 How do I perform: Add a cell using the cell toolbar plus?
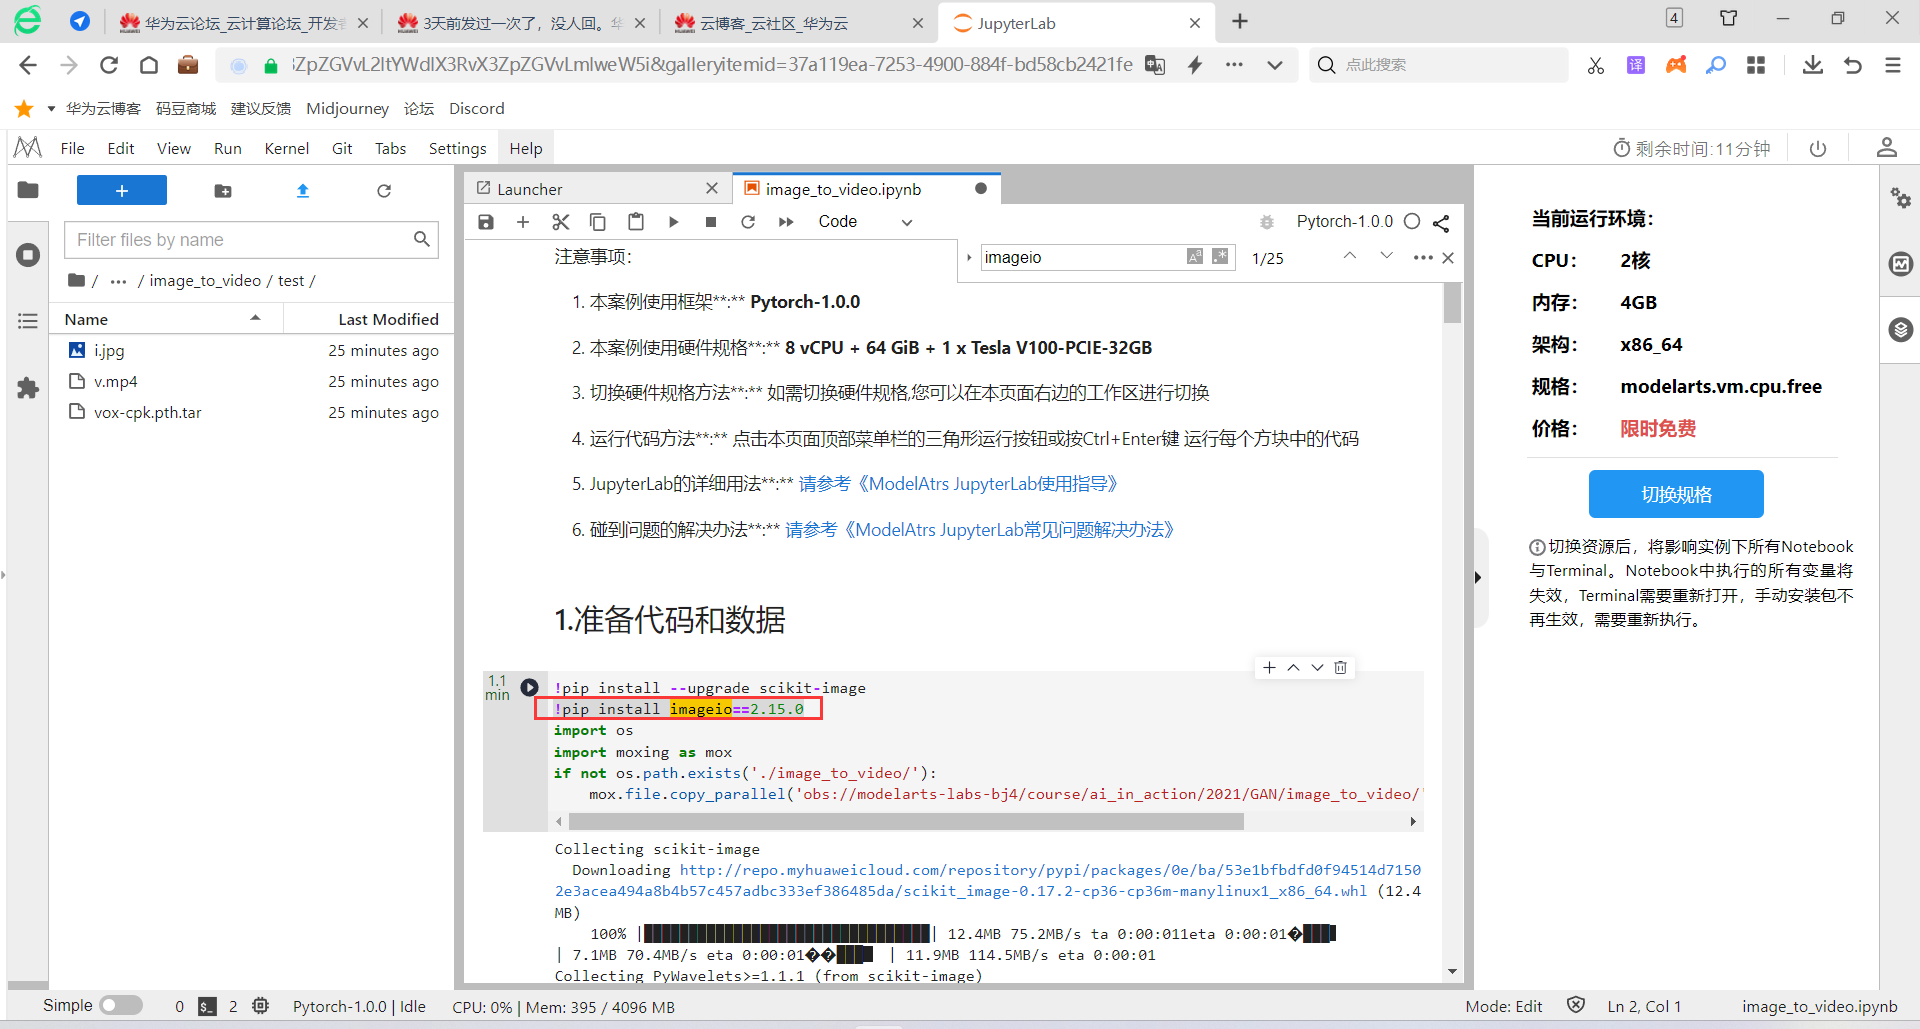1269,667
